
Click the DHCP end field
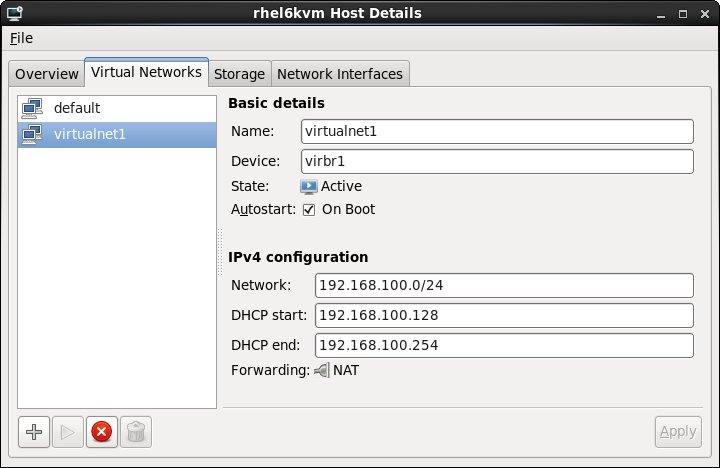[504, 345]
